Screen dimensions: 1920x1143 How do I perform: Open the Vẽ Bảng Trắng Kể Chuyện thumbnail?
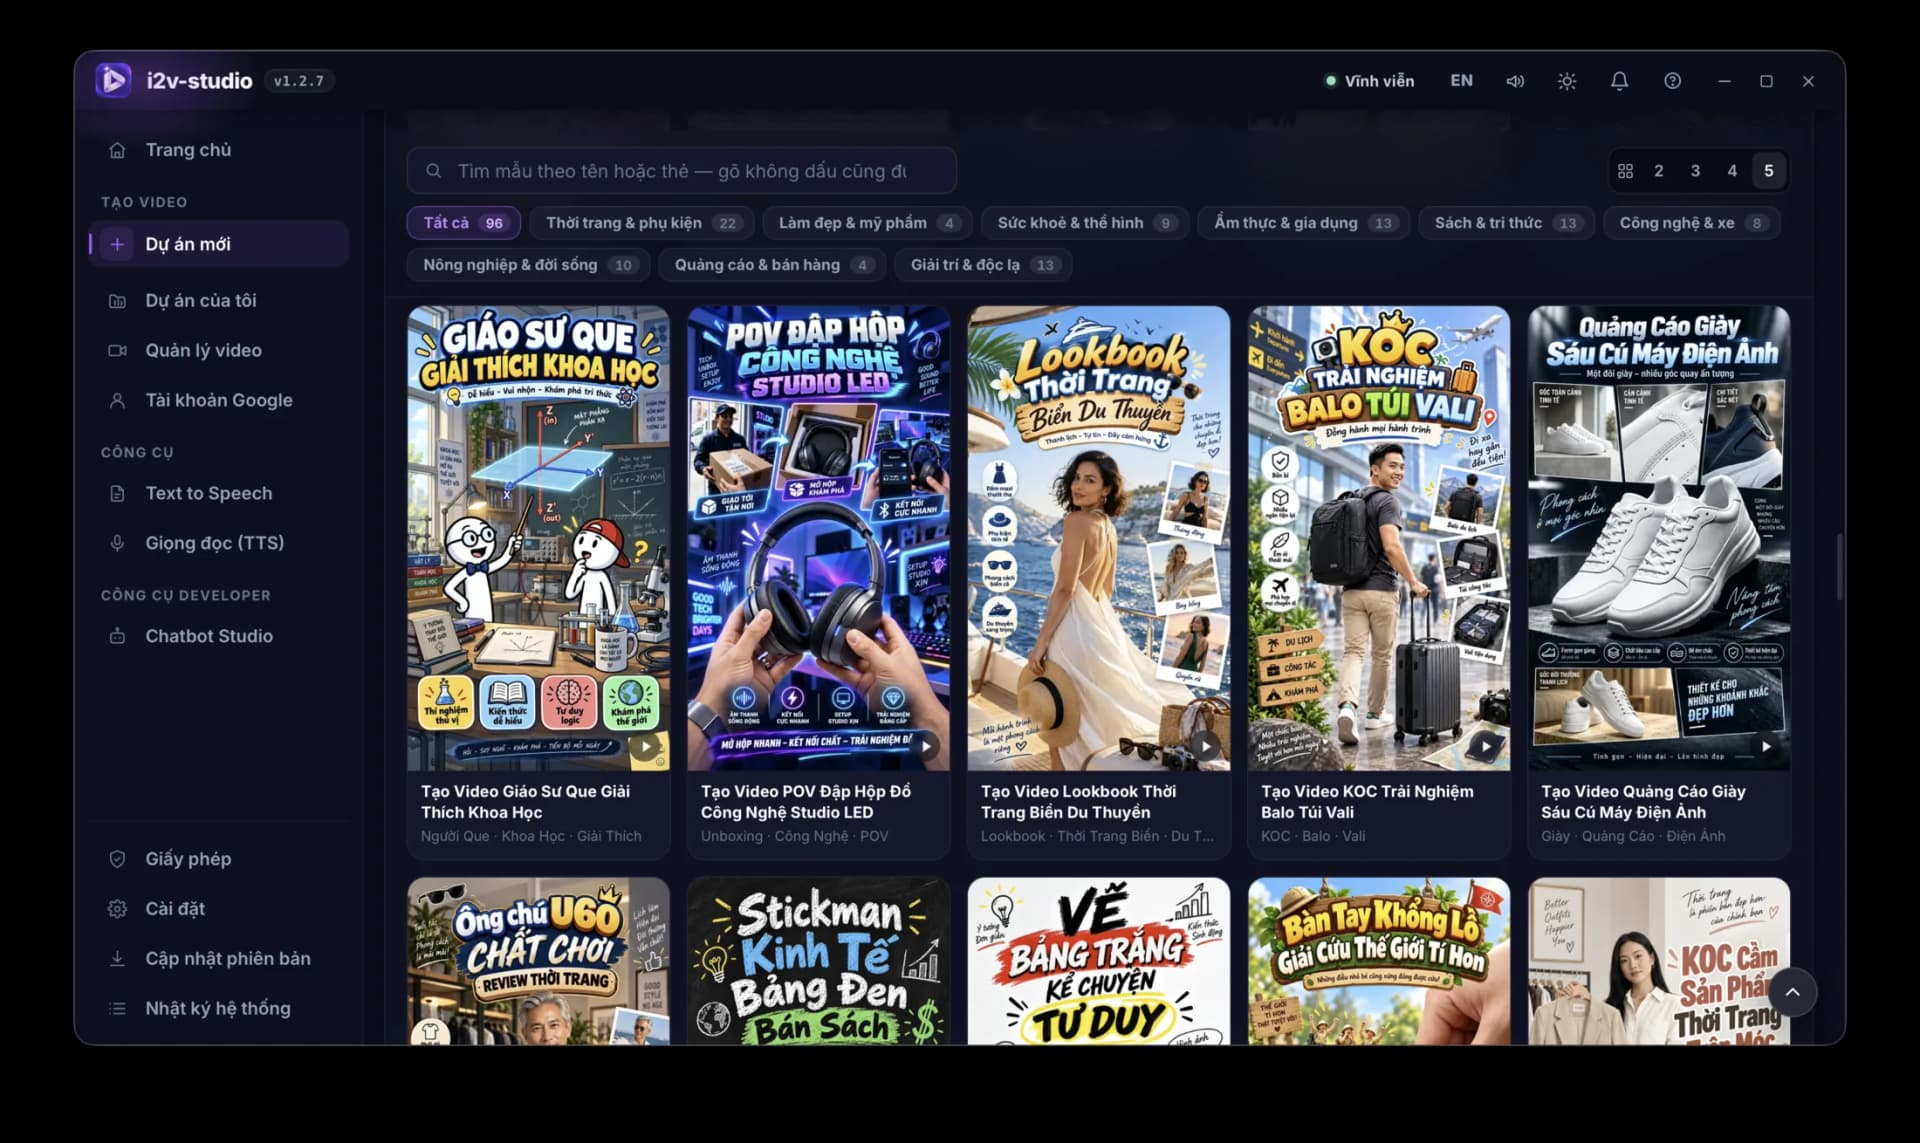[x=1098, y=962]
